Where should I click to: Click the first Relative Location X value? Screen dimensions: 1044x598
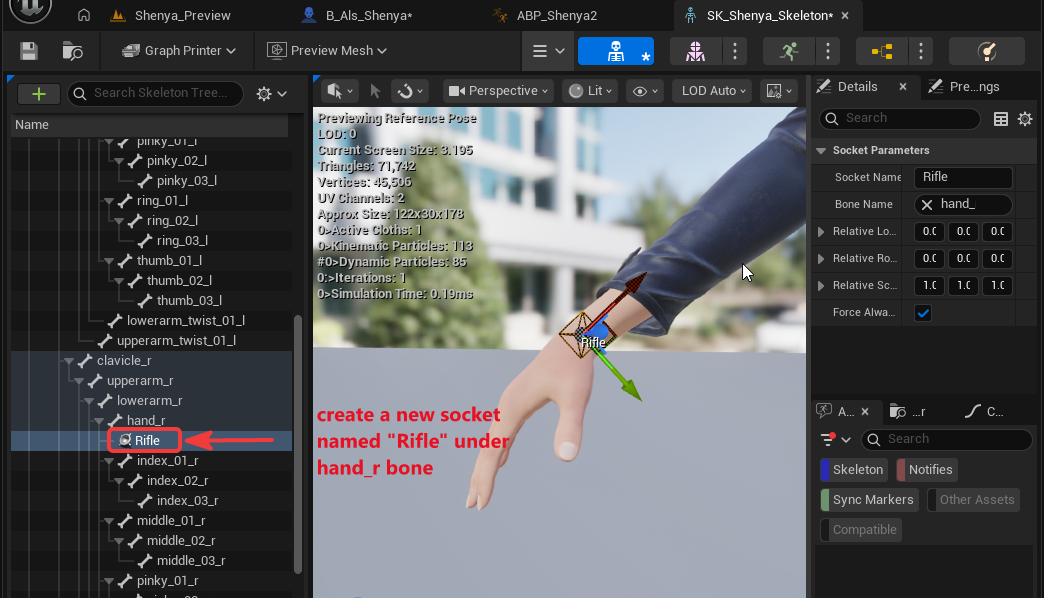[929, 232]
